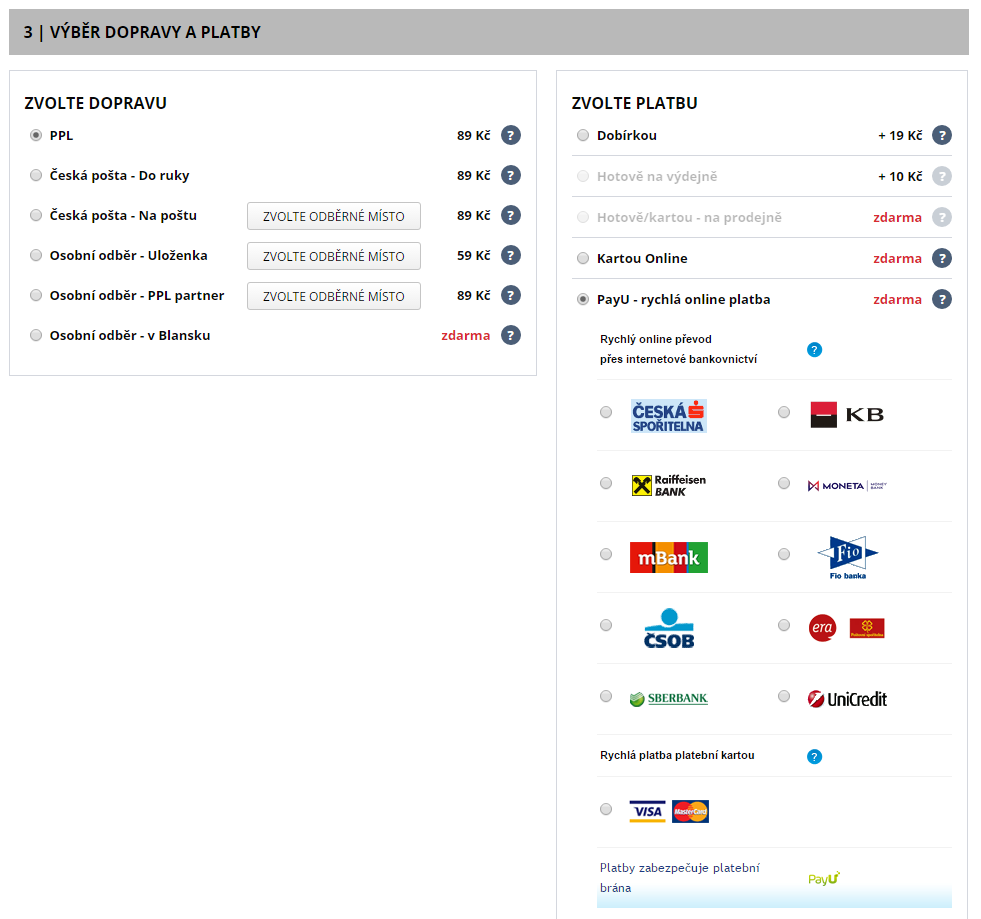
Task: Pick era radio button
Action: 783,625
